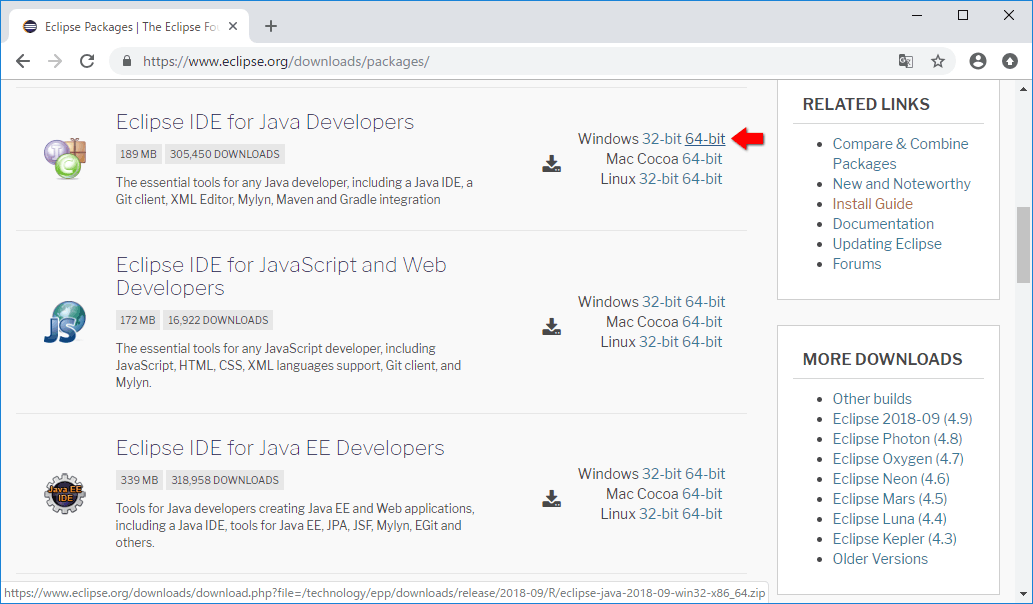Click the scrollbar up arrow
Screen dimensions: 1033x604
coord(1023,89)
